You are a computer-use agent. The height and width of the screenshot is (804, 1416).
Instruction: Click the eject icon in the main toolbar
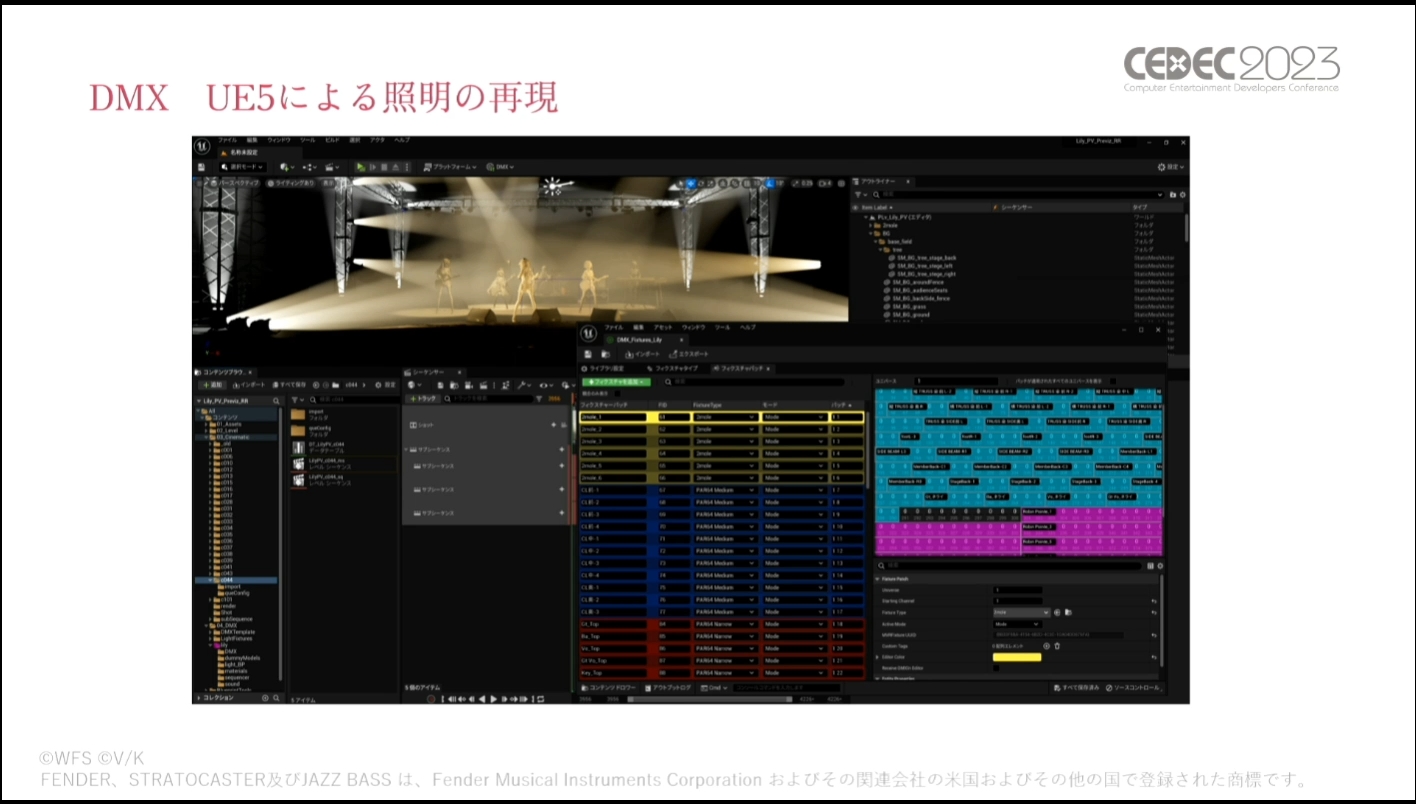click(395, 167)
